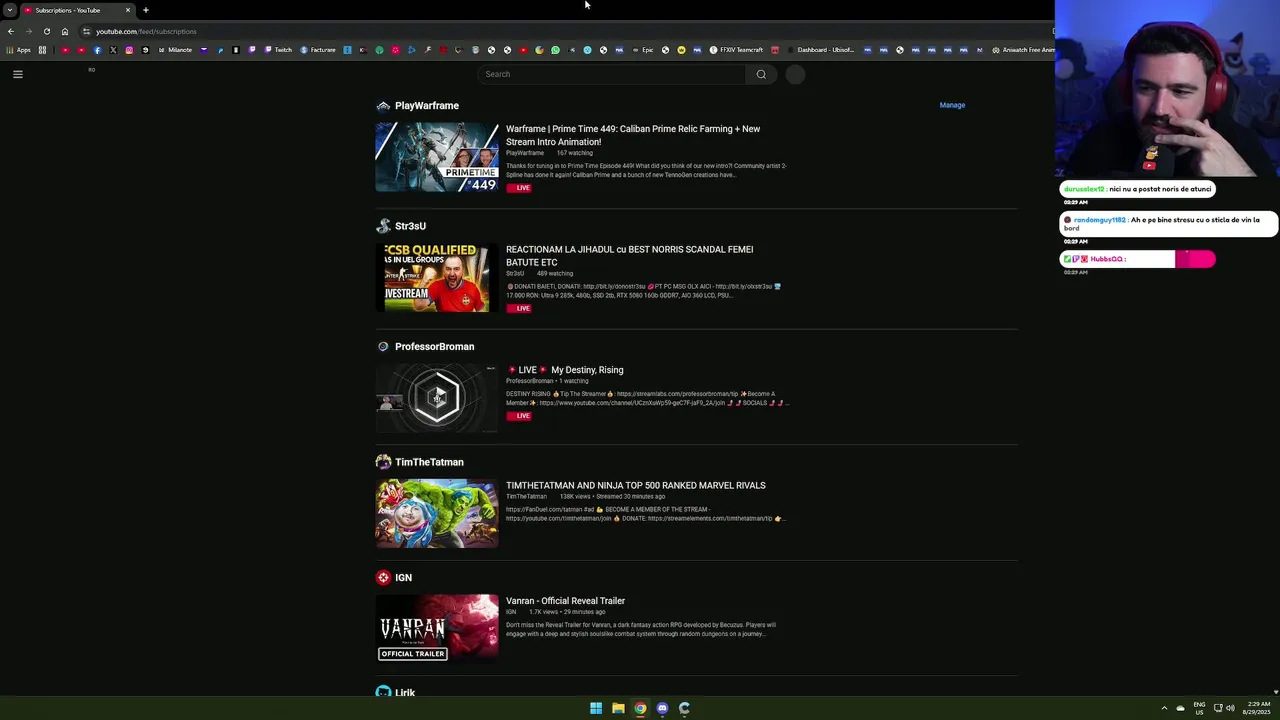Viewport: 1280px width, 720px height.
Task: Open the Str3sU channel avatar
Action: point(383,226)
